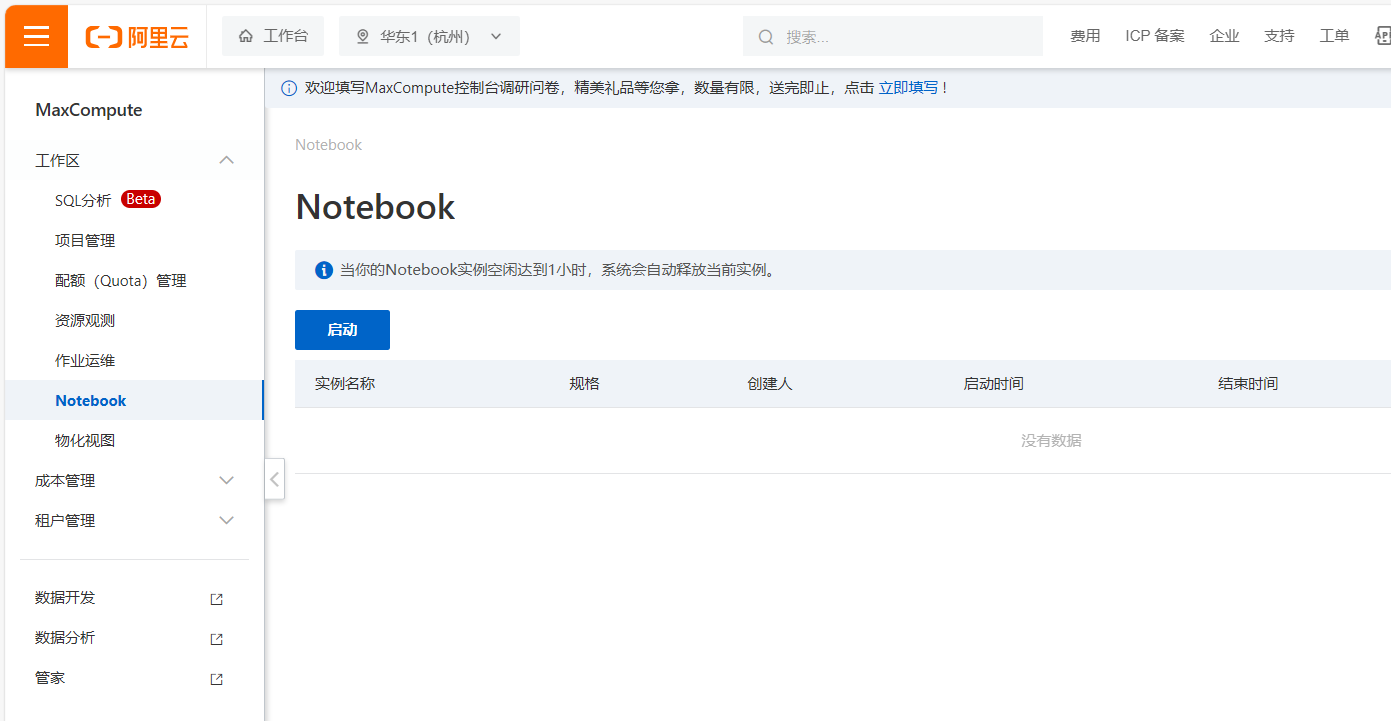Click the blue info icon in Notebook notice
This screenshot has height=721, width=1391.
[324, 270]
